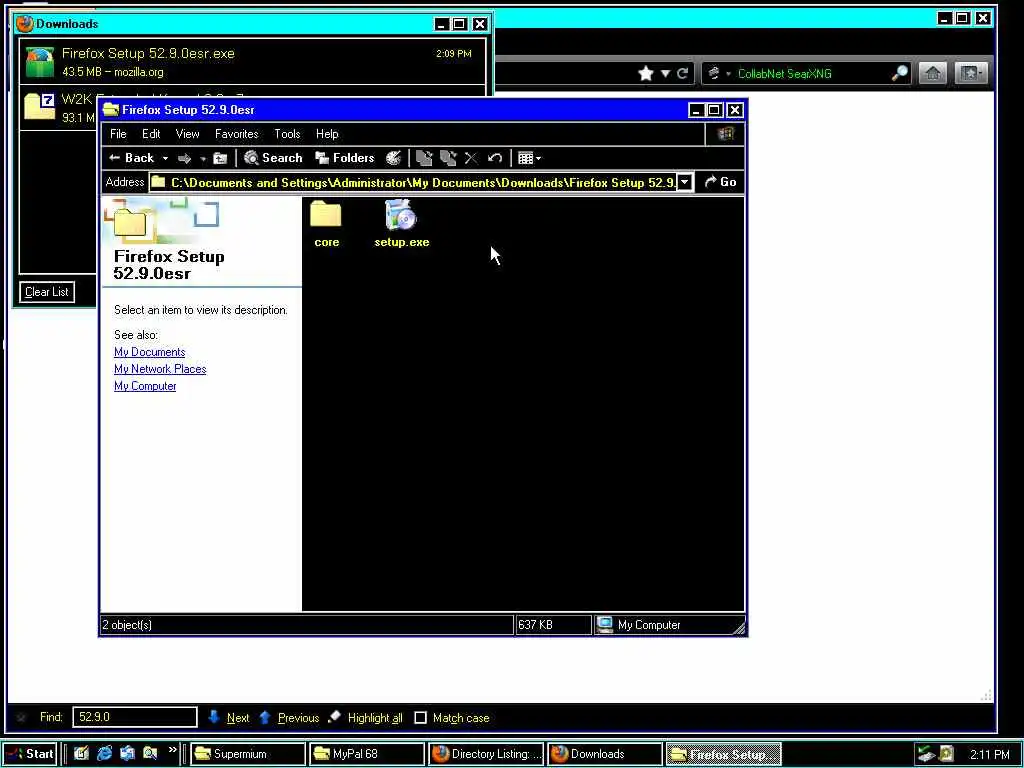Go back using the Back arrow button
The height and width of the screenshot is (768, 1024).
click(x=131, y=158)
